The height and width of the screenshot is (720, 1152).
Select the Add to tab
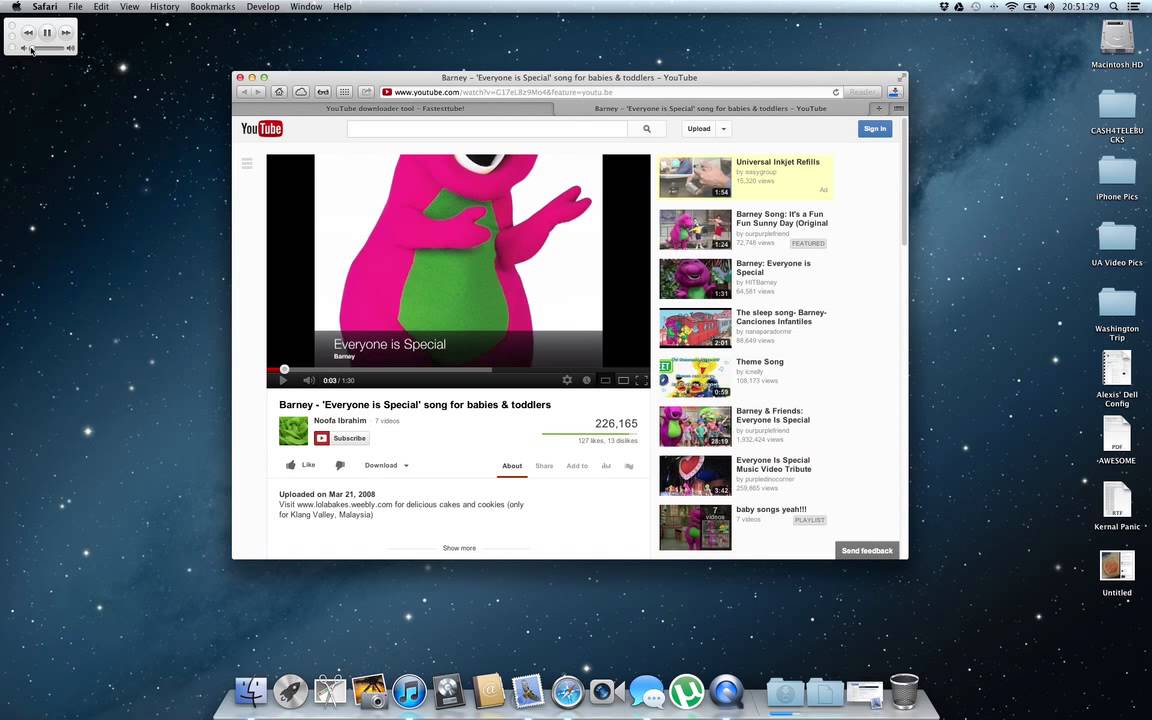coord(577,466)
